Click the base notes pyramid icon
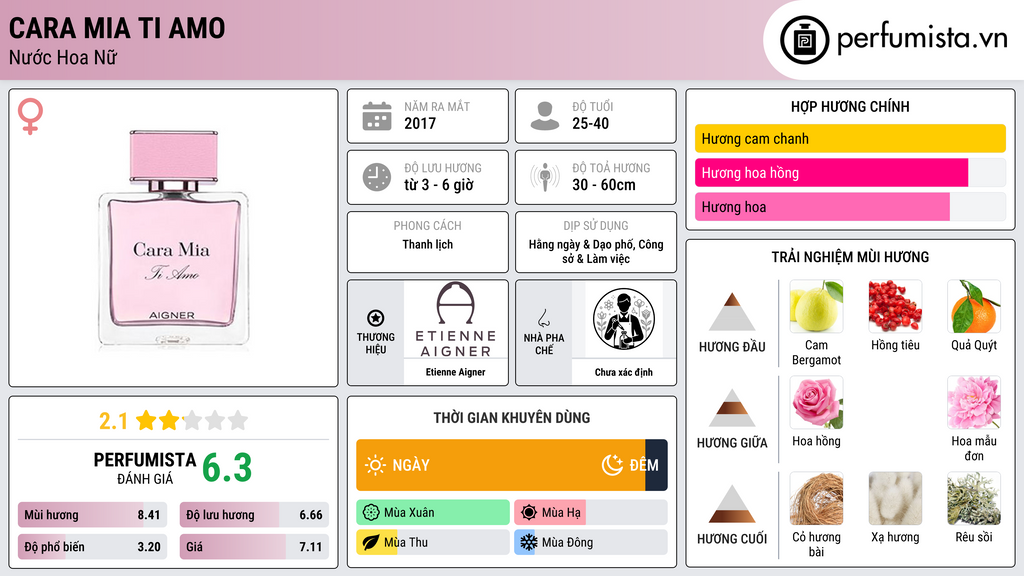Screen dimensions: 1024x576 pyautogui.click(x=732, y=504)
